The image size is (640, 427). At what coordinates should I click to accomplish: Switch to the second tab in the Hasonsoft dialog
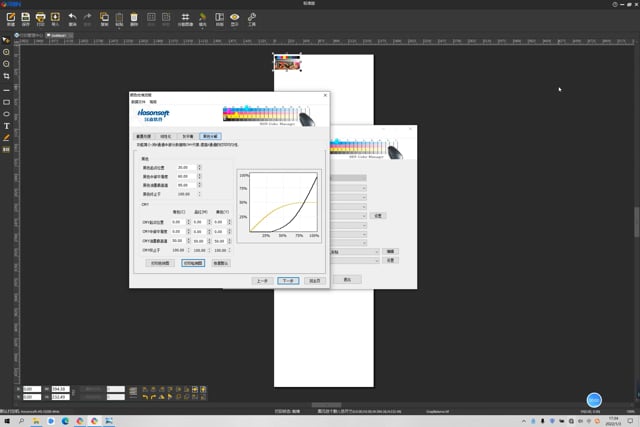pyautogui.click(x=166, y=136)
